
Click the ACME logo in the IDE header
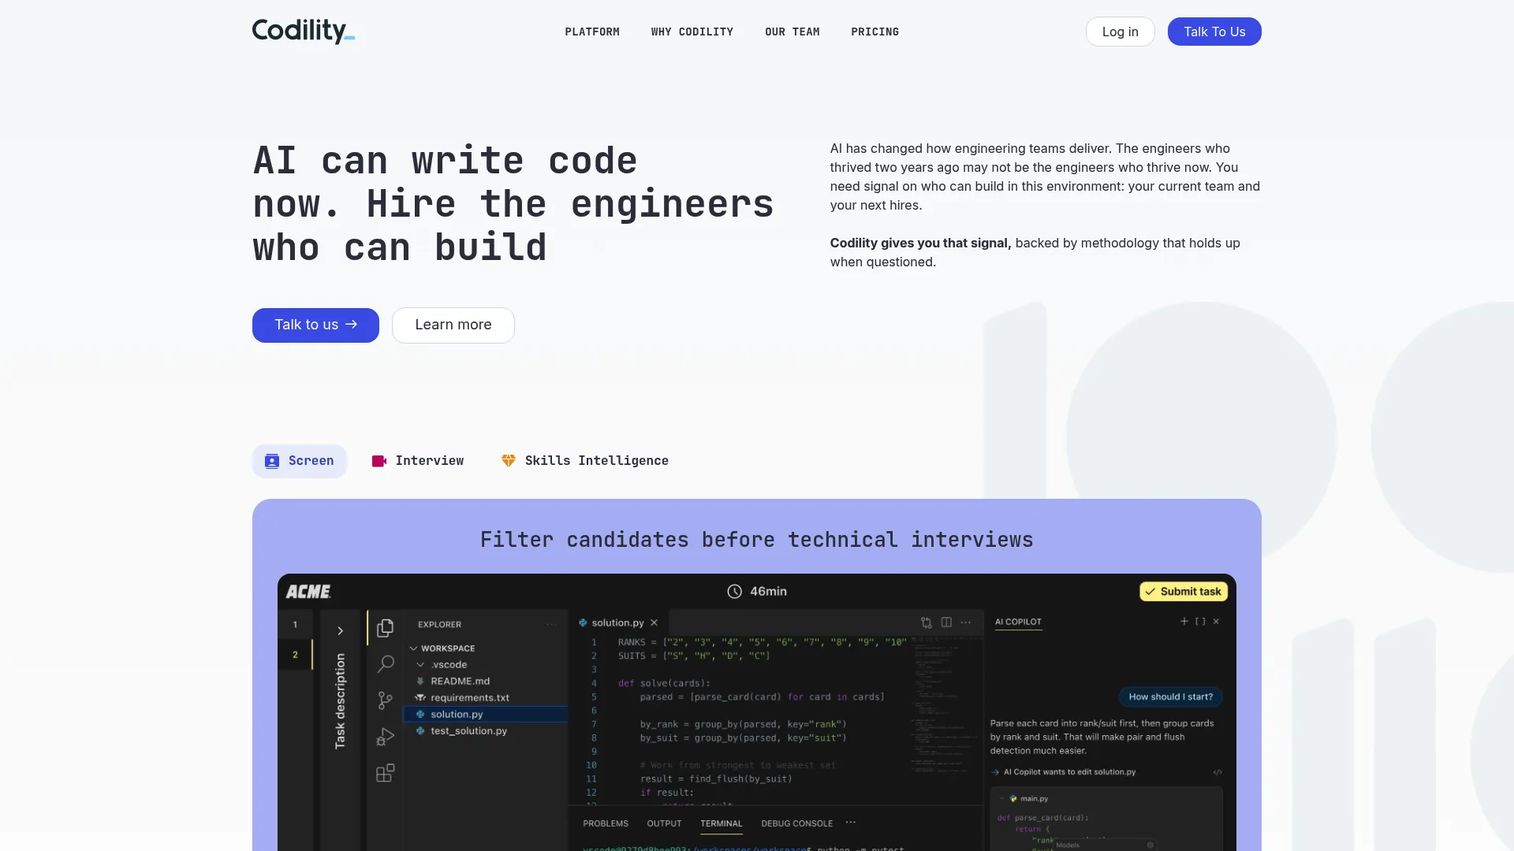(x=309, y=592)
